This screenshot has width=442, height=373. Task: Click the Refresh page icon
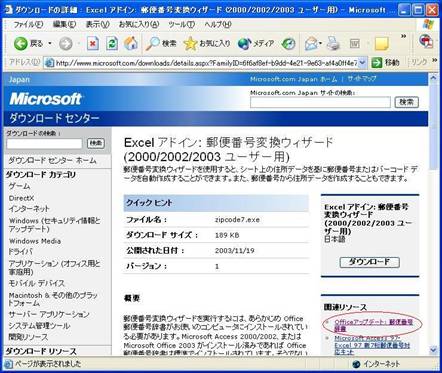pyautogui.click(x=112, y=44)
